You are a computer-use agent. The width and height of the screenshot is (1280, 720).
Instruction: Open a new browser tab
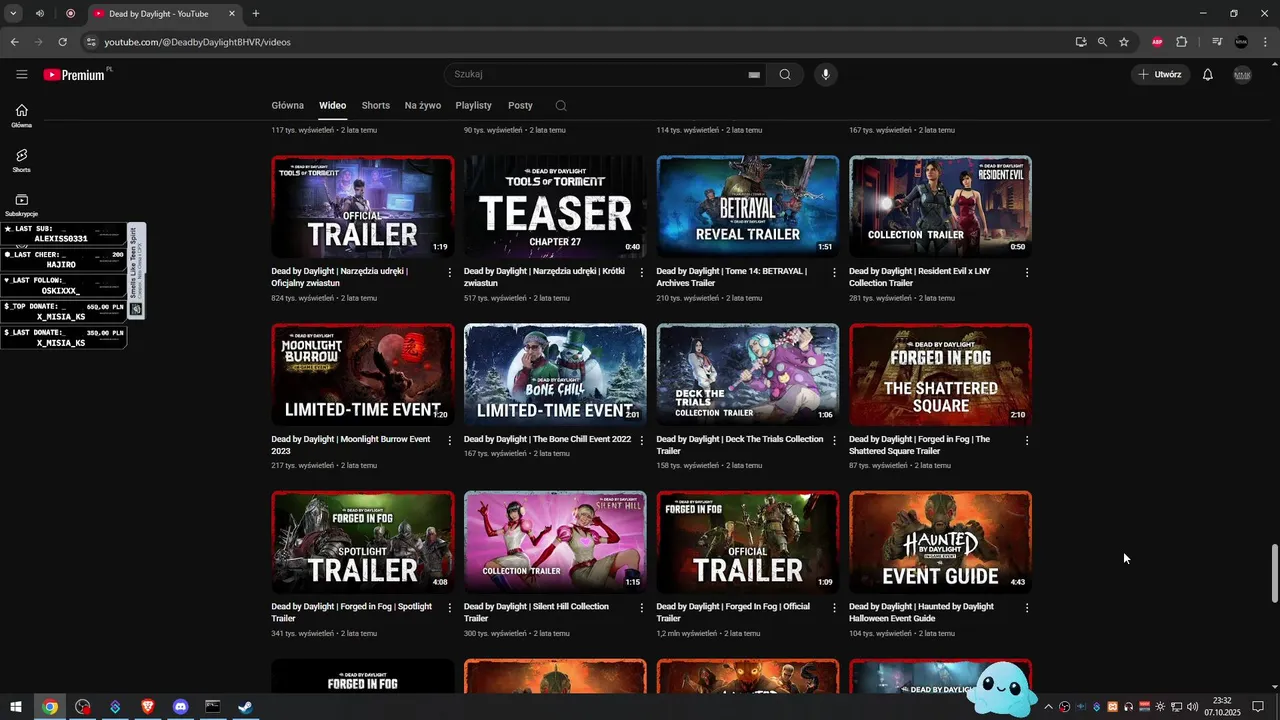[x=256, y=13]
